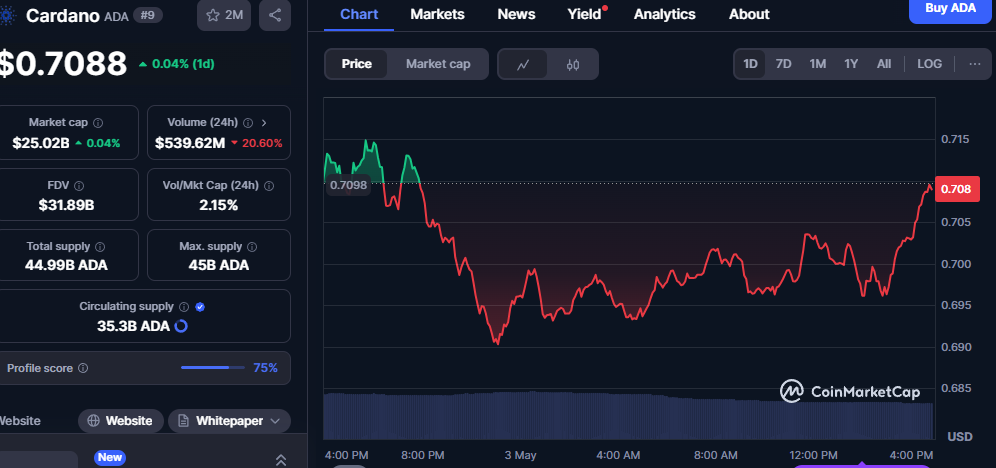The width and height of the screenshot is (996, 468).
Task: Open the Analytics tab
Action: pyautogui.click(x=664, y=14)
